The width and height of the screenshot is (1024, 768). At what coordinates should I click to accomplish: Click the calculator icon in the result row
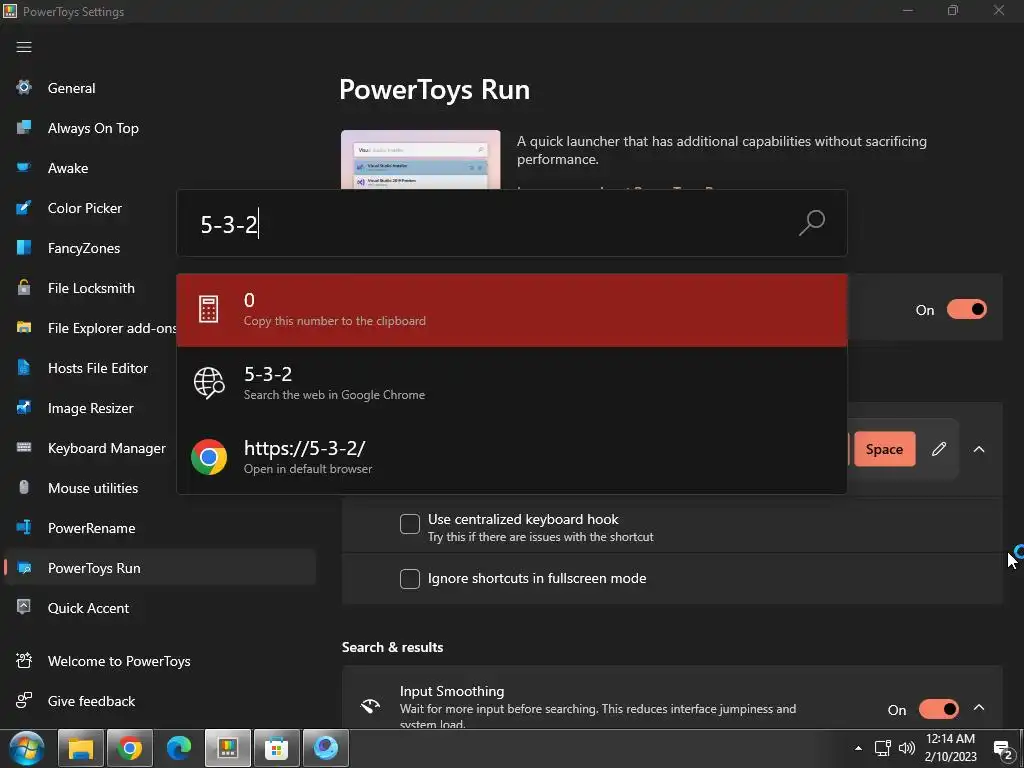coord(208,309)
